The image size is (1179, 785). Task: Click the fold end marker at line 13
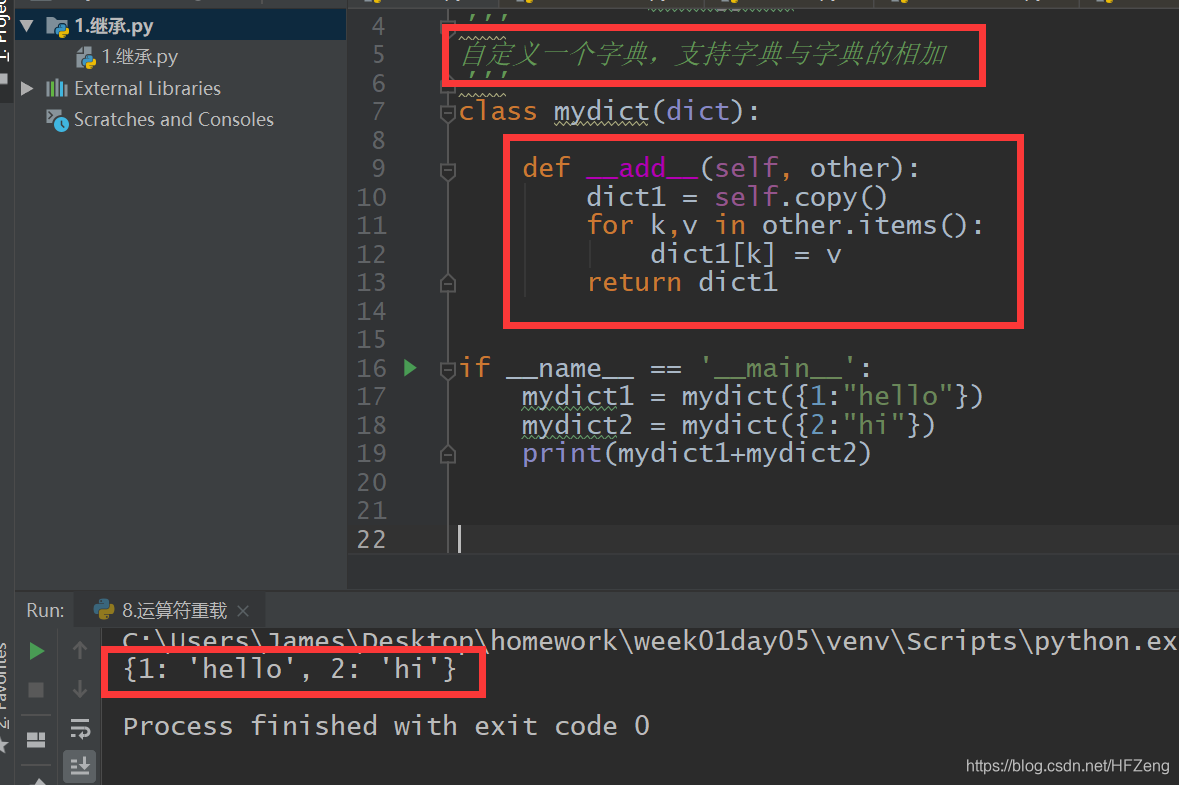(x=448, y=283)
